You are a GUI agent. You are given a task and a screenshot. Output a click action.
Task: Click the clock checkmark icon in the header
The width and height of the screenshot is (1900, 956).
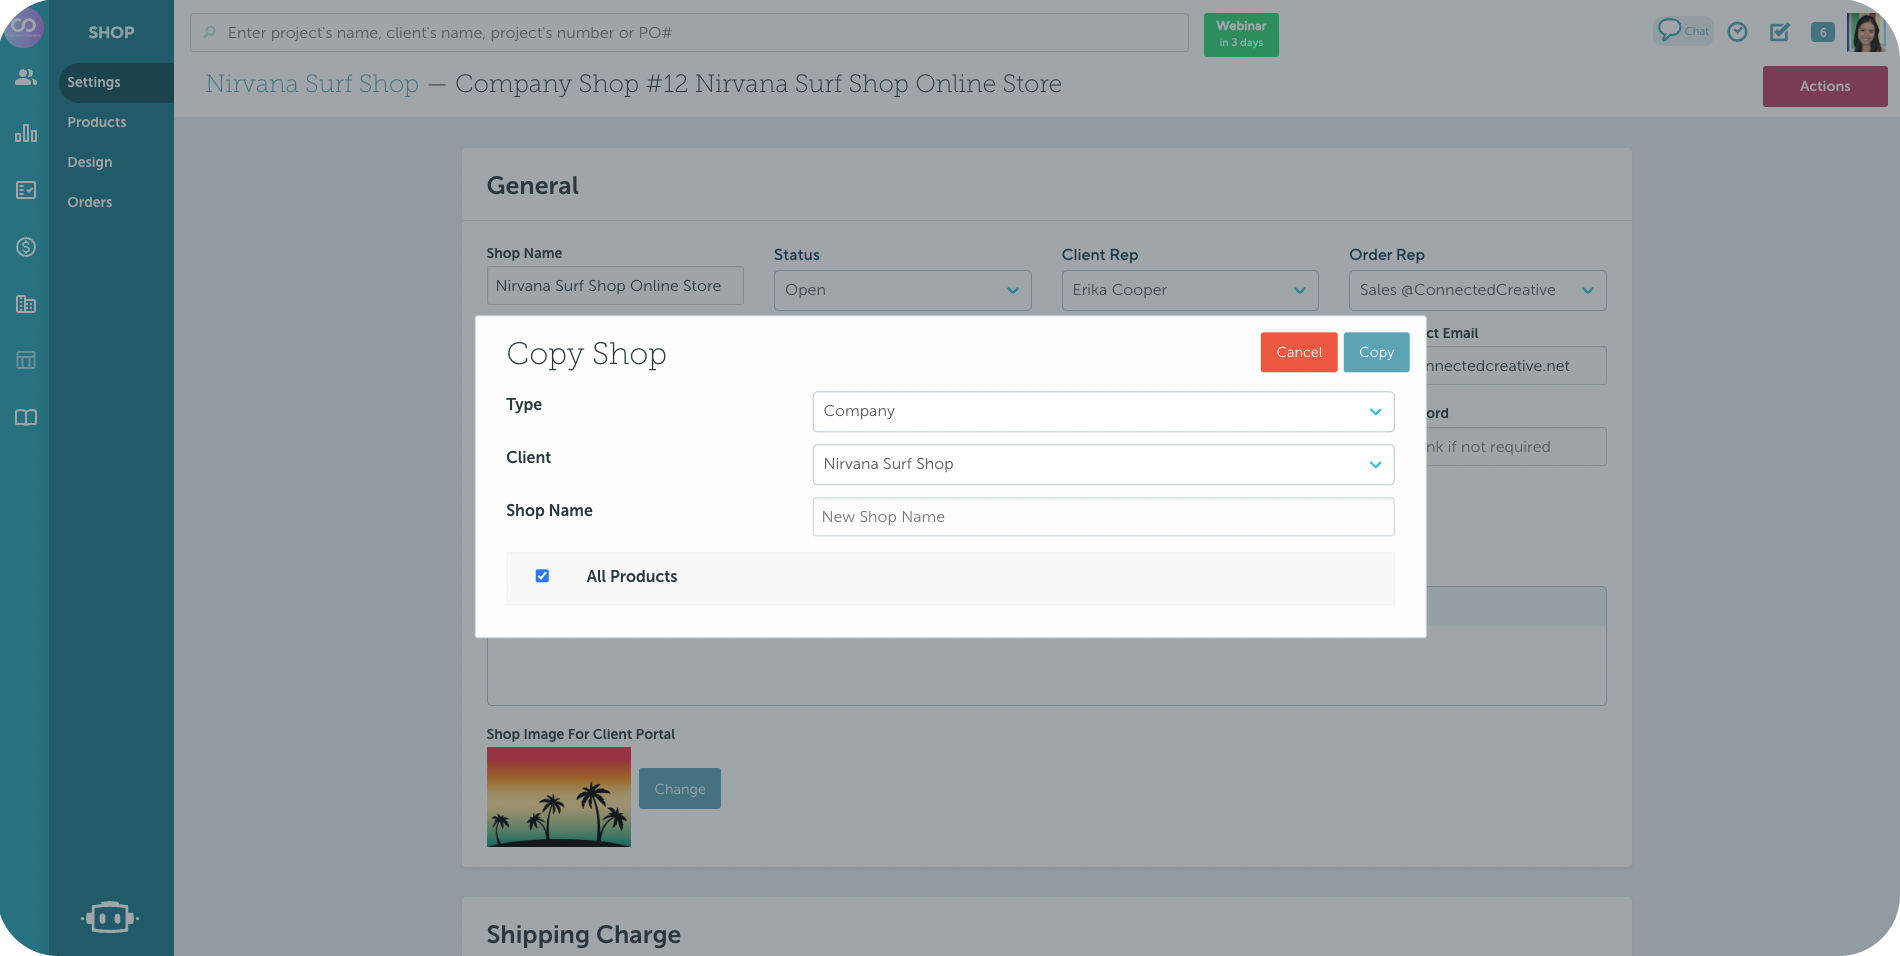tap(1737, 32)
